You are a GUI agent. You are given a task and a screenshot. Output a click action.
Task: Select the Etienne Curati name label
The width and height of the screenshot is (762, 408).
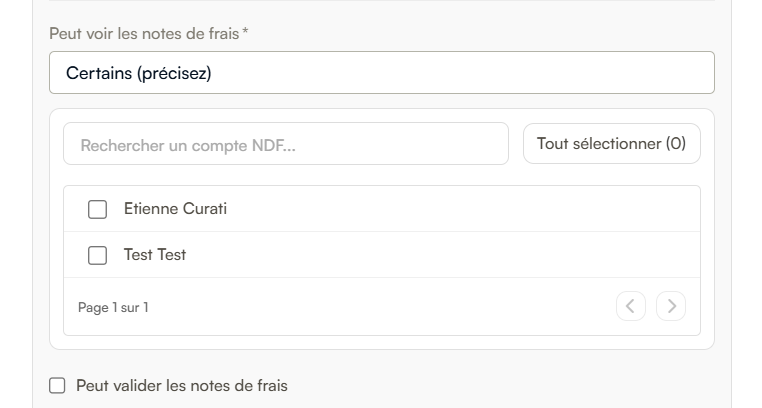(x=175, y=209)
